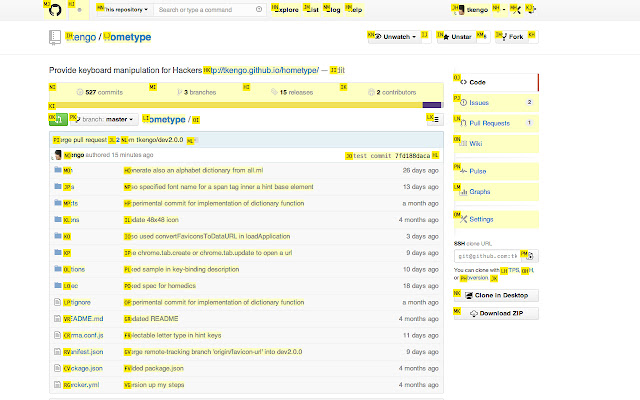The width and height of the screenshot is (640, 400).
Task: Open the Pull Requests tab
Action: (x=496, y=123)
